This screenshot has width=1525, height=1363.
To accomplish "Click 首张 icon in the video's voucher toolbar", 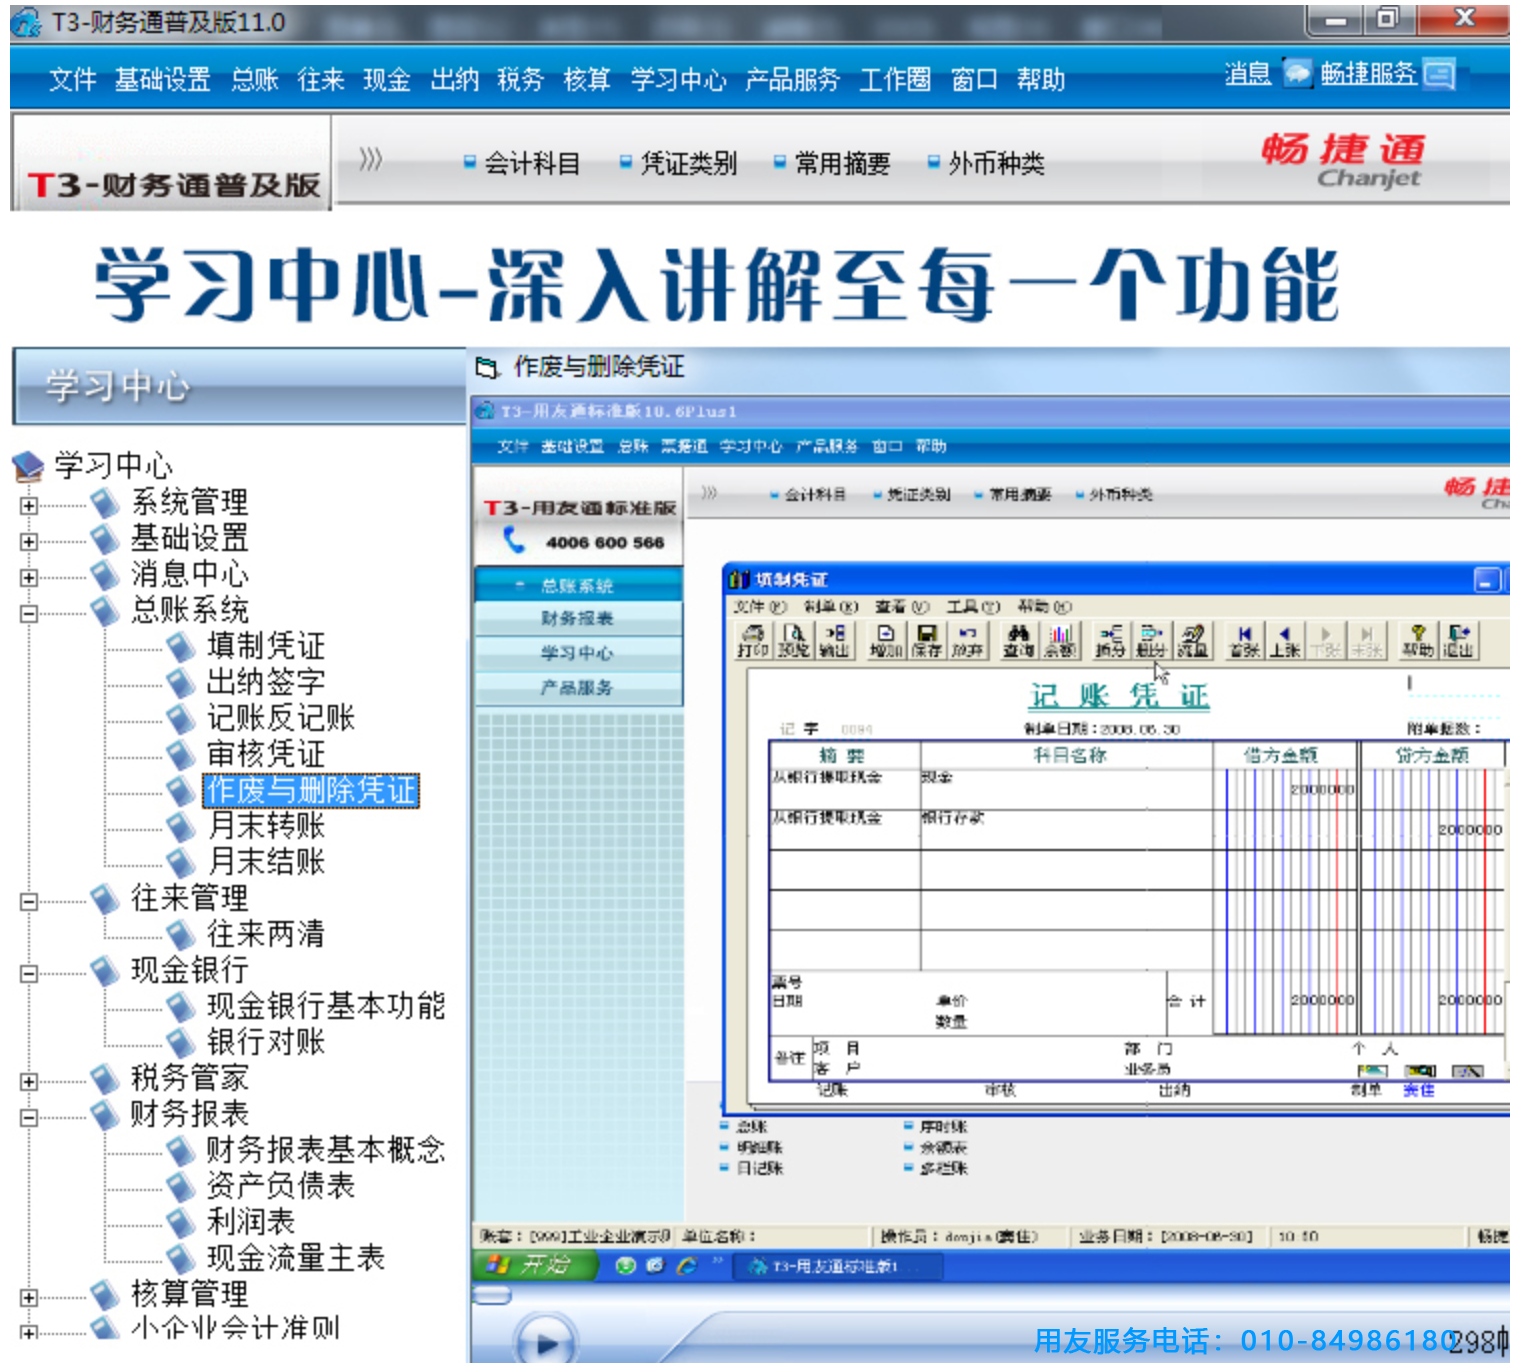I will (1244, 640).
